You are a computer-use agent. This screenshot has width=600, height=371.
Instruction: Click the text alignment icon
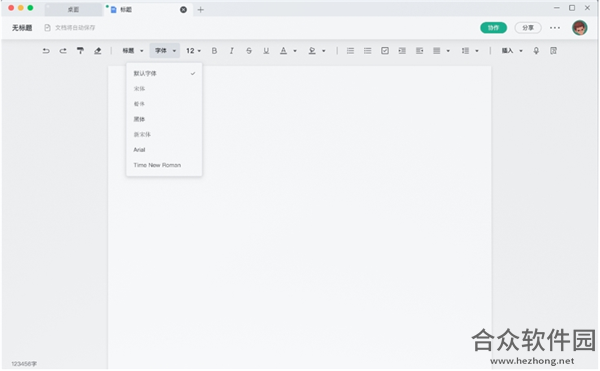pyautogui.click(x=437, y=50)
